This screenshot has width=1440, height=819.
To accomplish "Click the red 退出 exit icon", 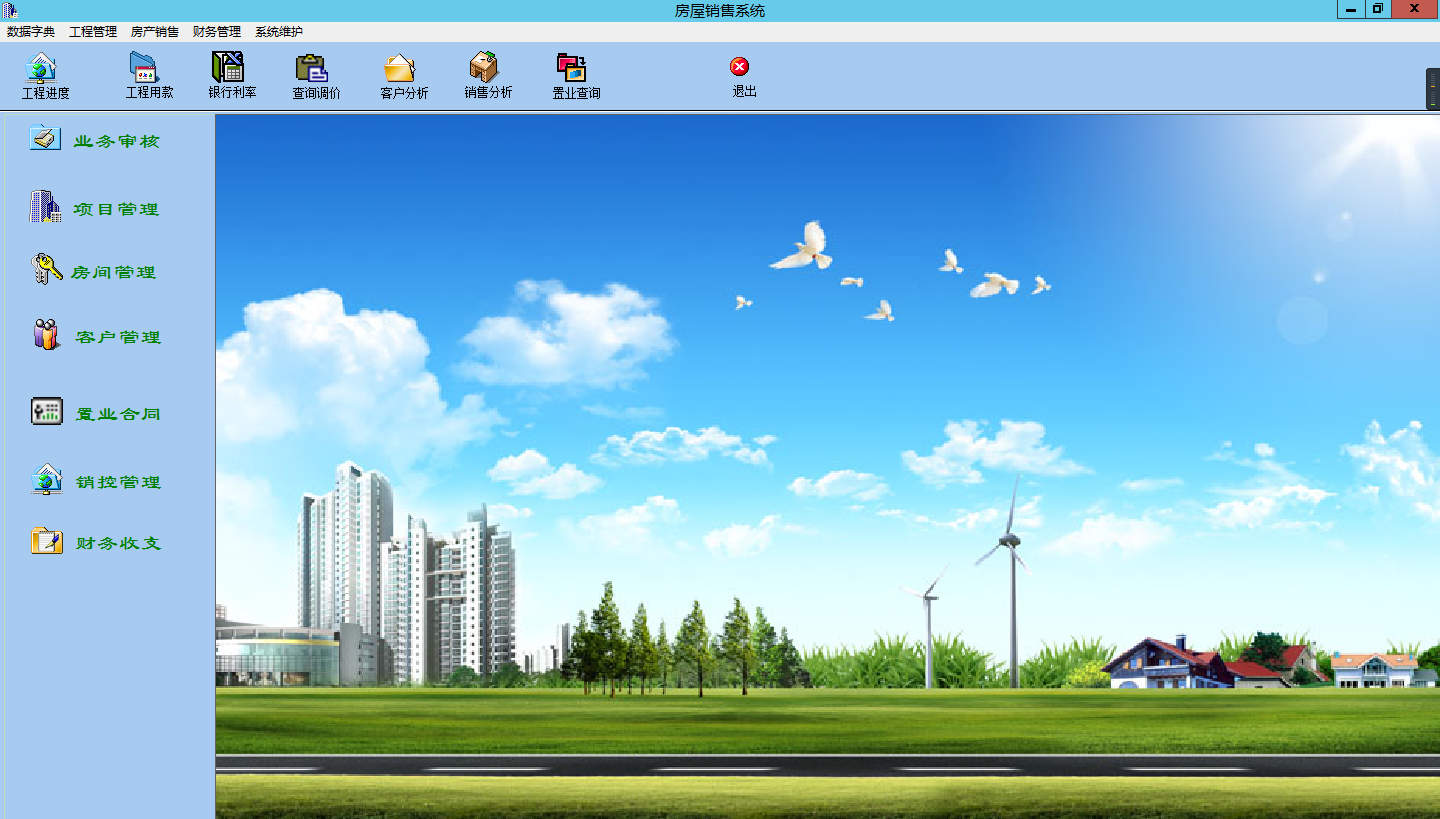I will click(740, 67).
